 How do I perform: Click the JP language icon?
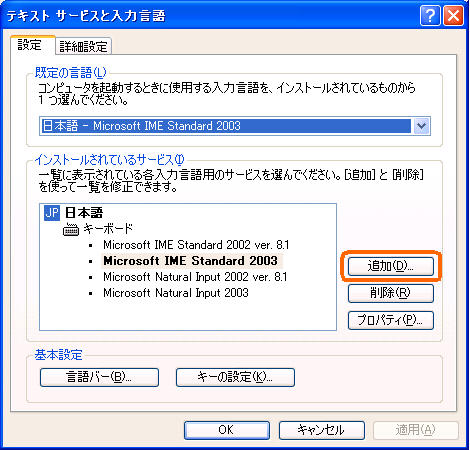pyautogui.click(x=52, y=213)
